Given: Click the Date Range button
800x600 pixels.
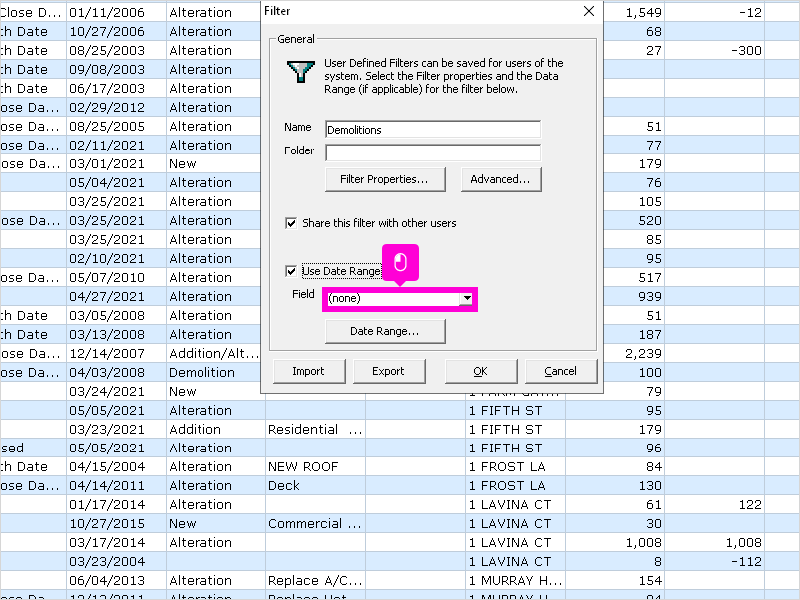Looking at the screenshot, I should click(x=385, y=331).
